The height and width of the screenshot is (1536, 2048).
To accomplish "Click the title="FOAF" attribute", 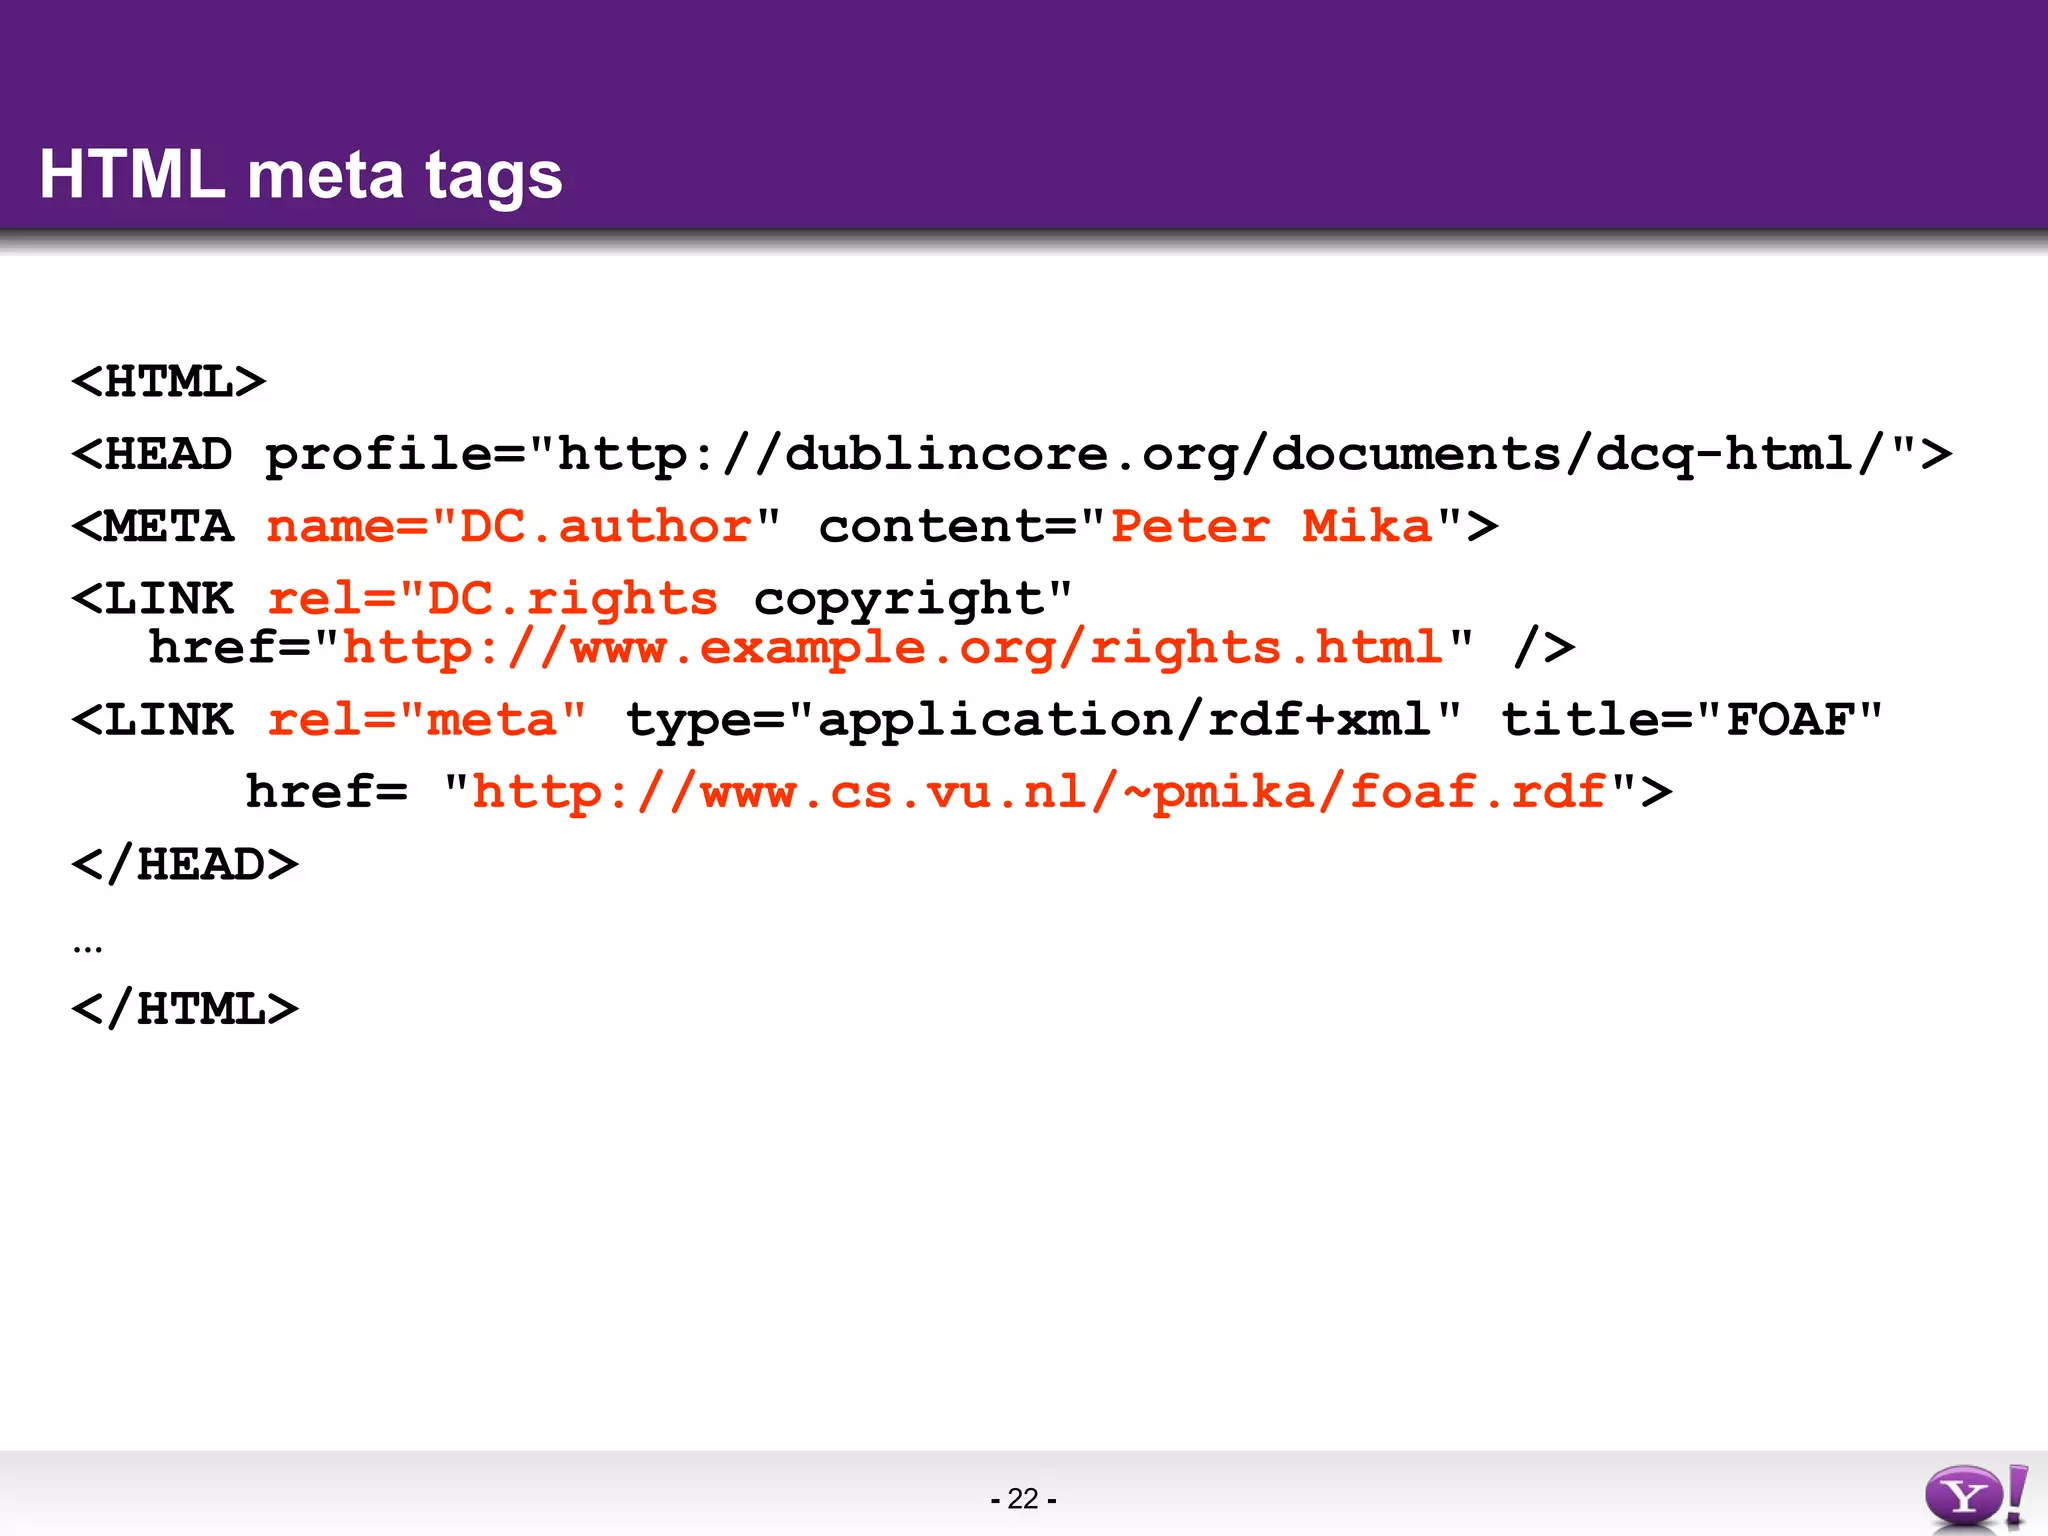I will [1692, 720].
